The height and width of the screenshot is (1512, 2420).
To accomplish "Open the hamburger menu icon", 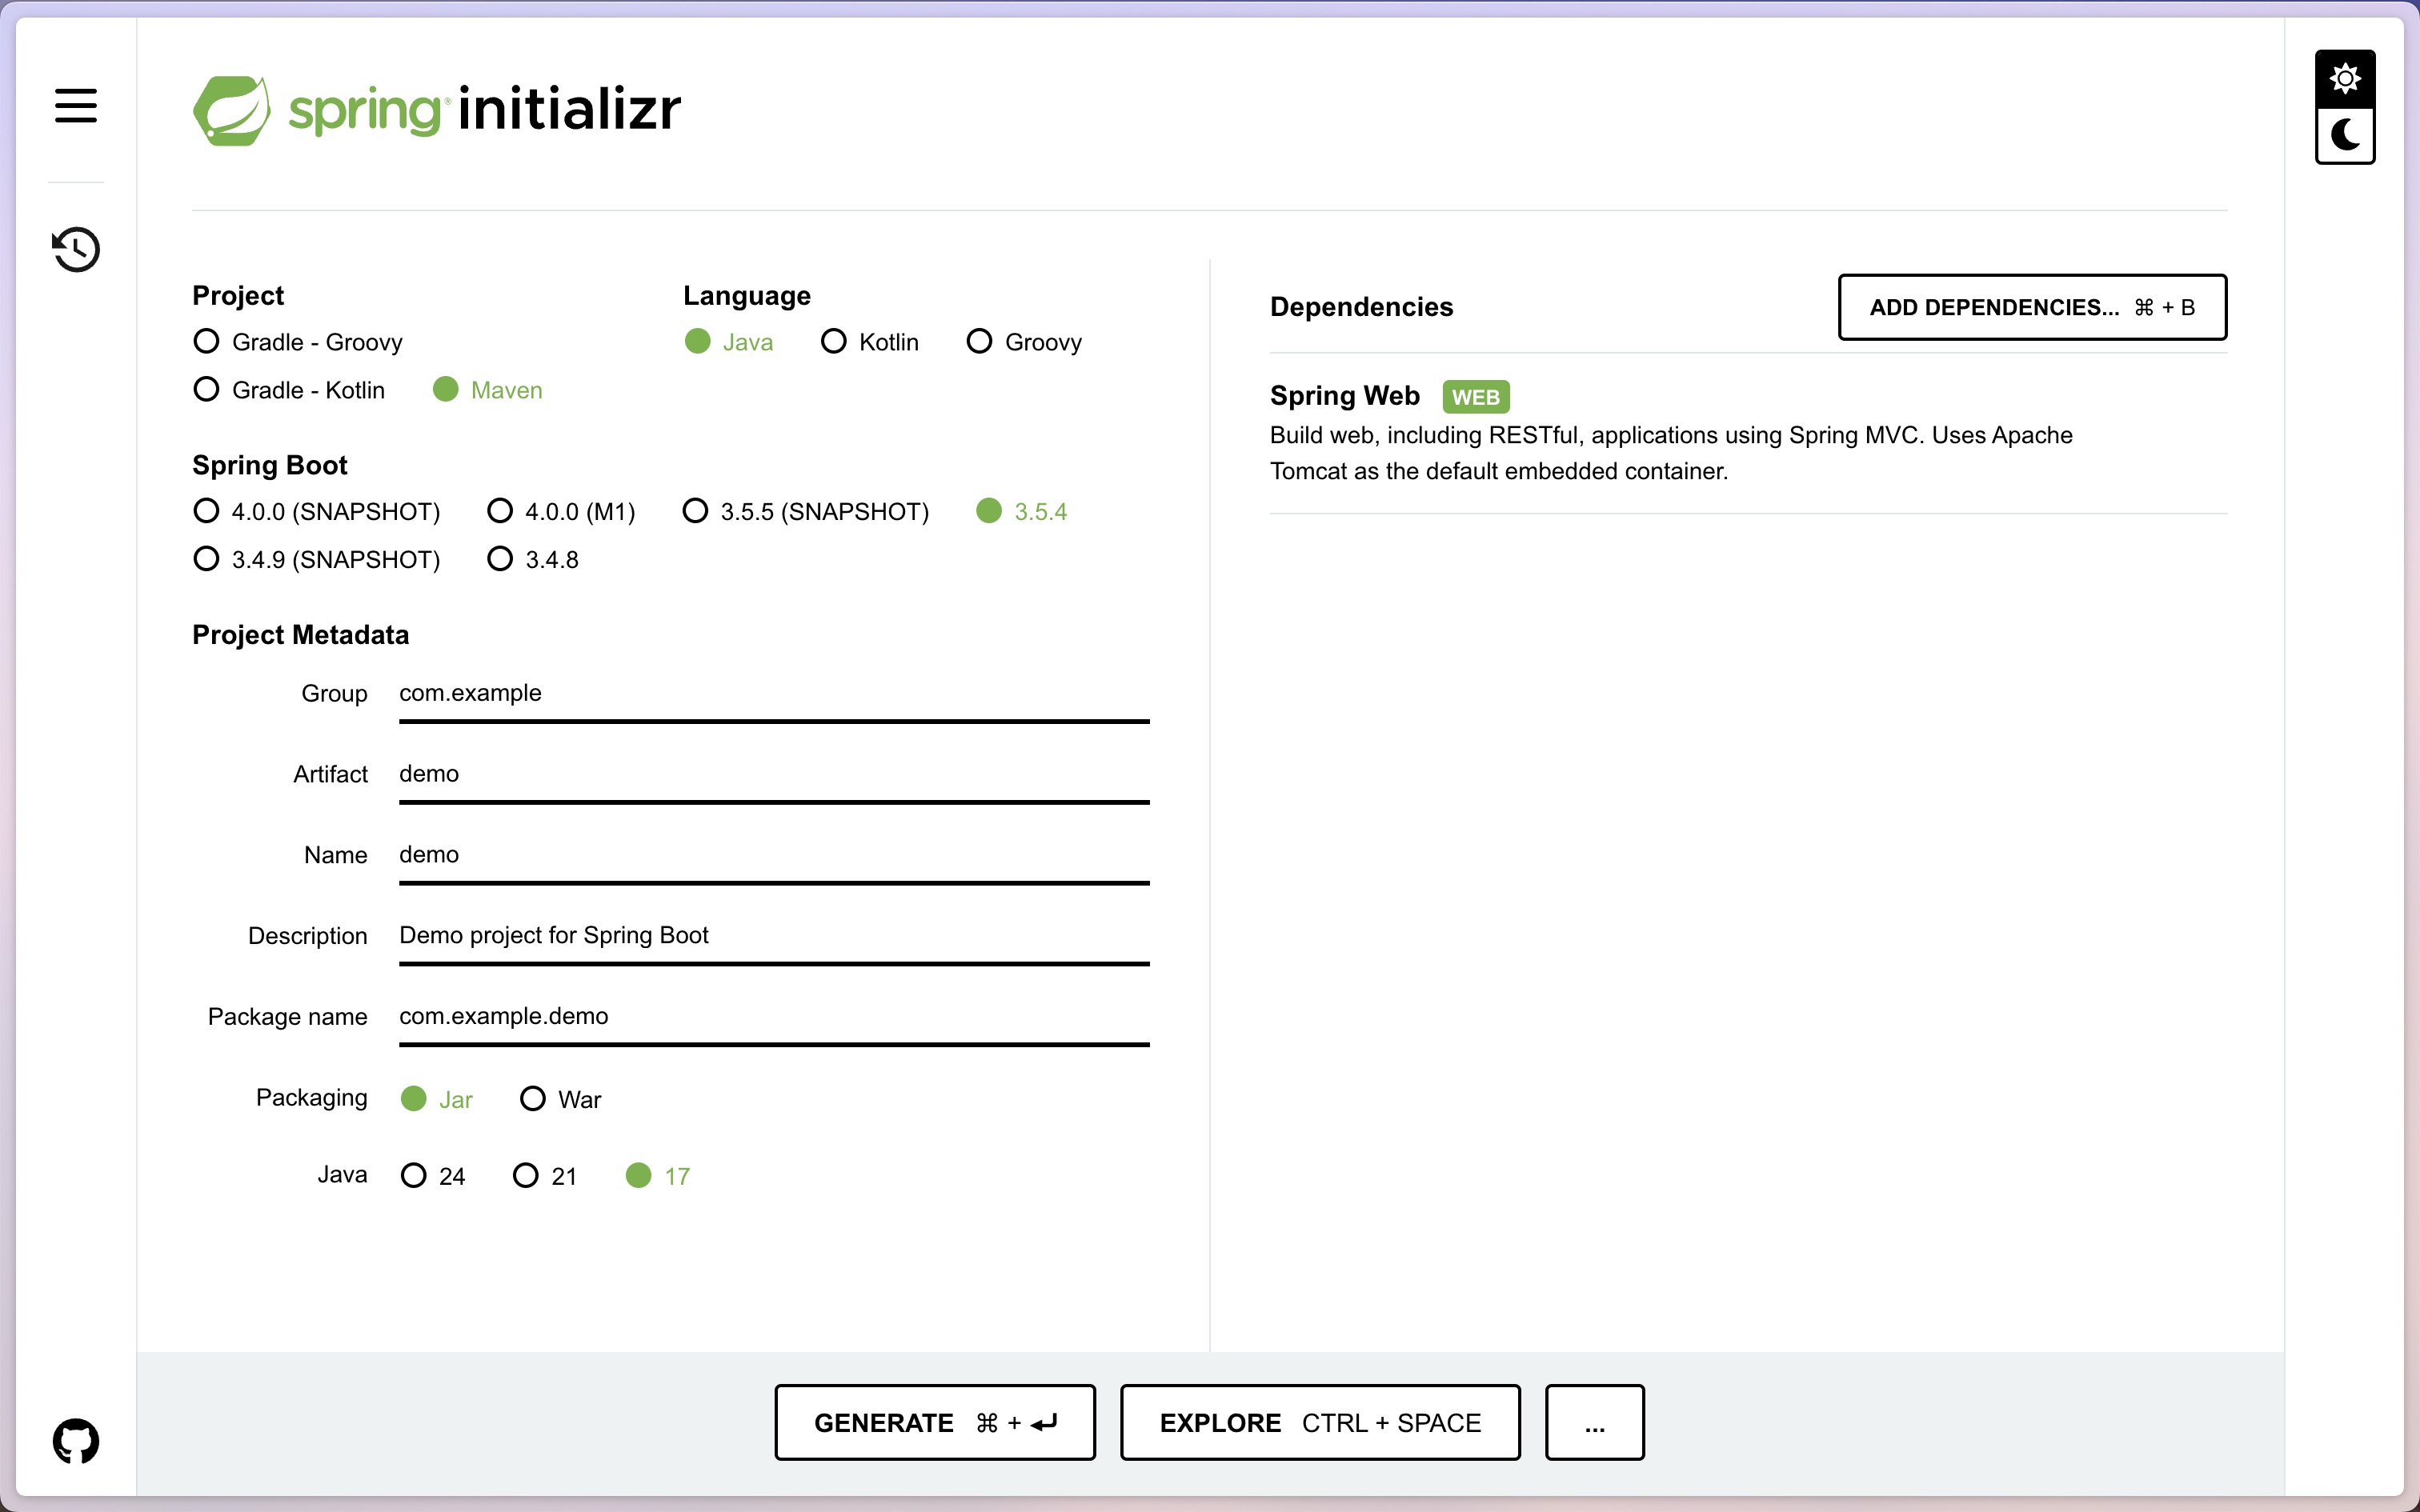I will (x=76, y=105).
